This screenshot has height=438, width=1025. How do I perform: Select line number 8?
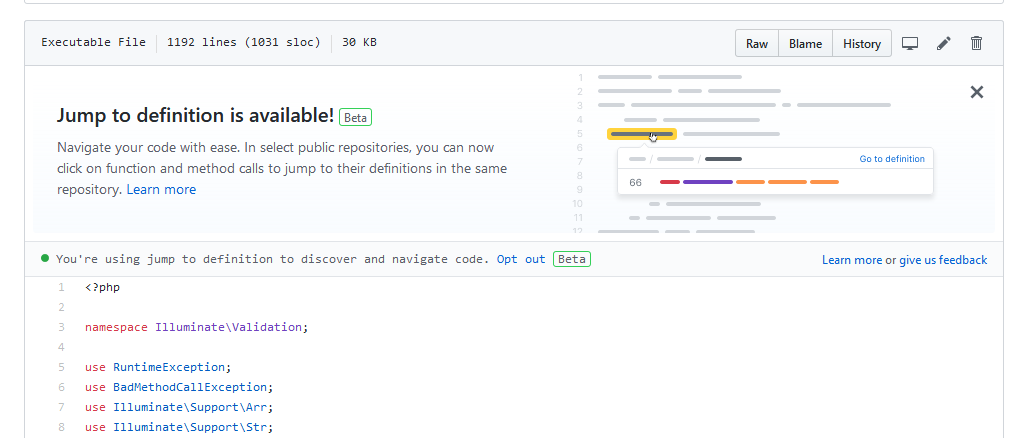pos(61,427)
